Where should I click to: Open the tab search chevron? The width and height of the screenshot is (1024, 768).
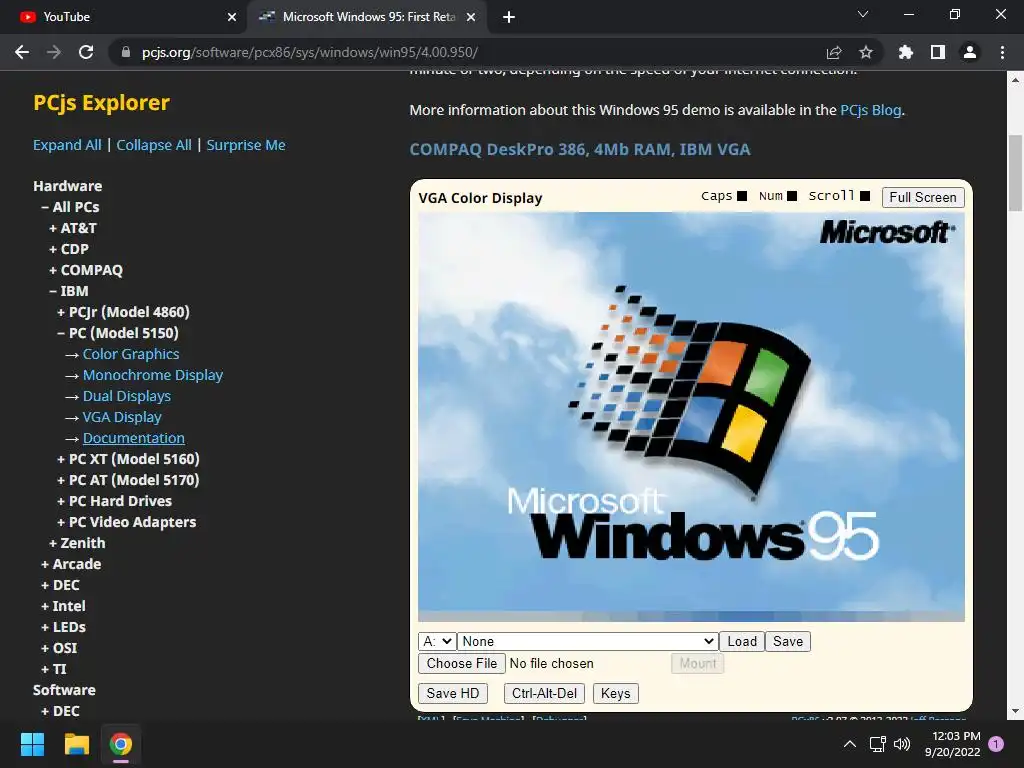pos(863,14)
